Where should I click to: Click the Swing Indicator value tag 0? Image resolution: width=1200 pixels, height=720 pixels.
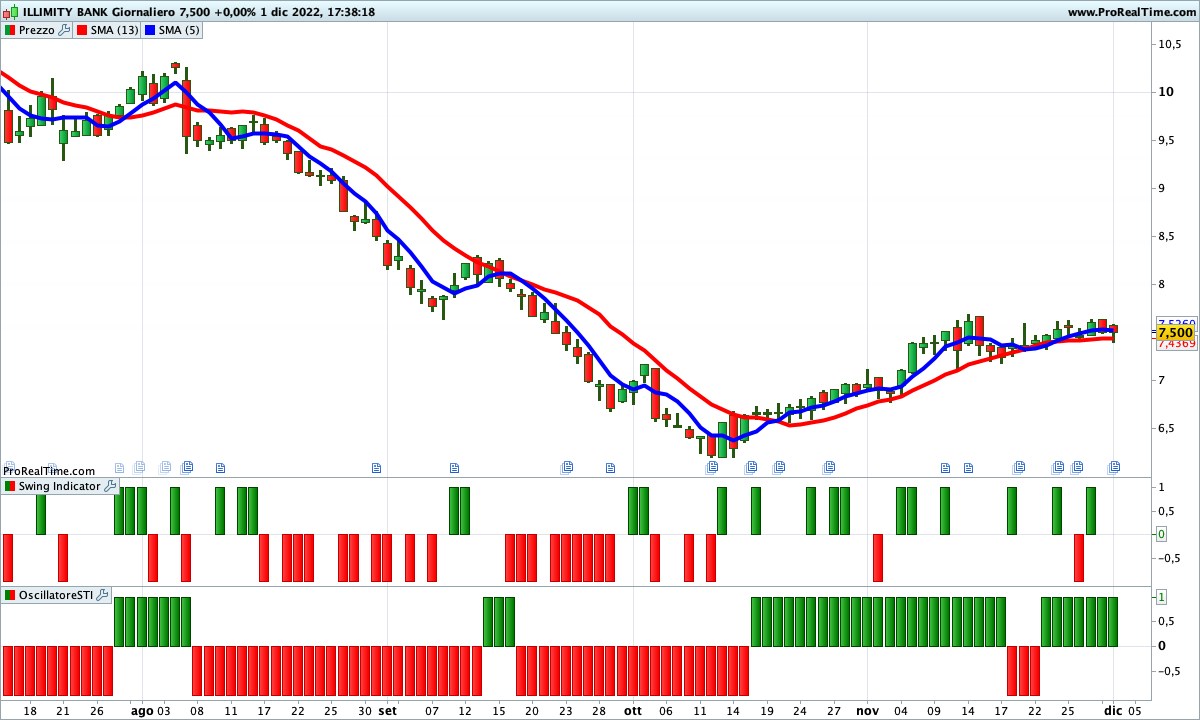(1161, 534)
